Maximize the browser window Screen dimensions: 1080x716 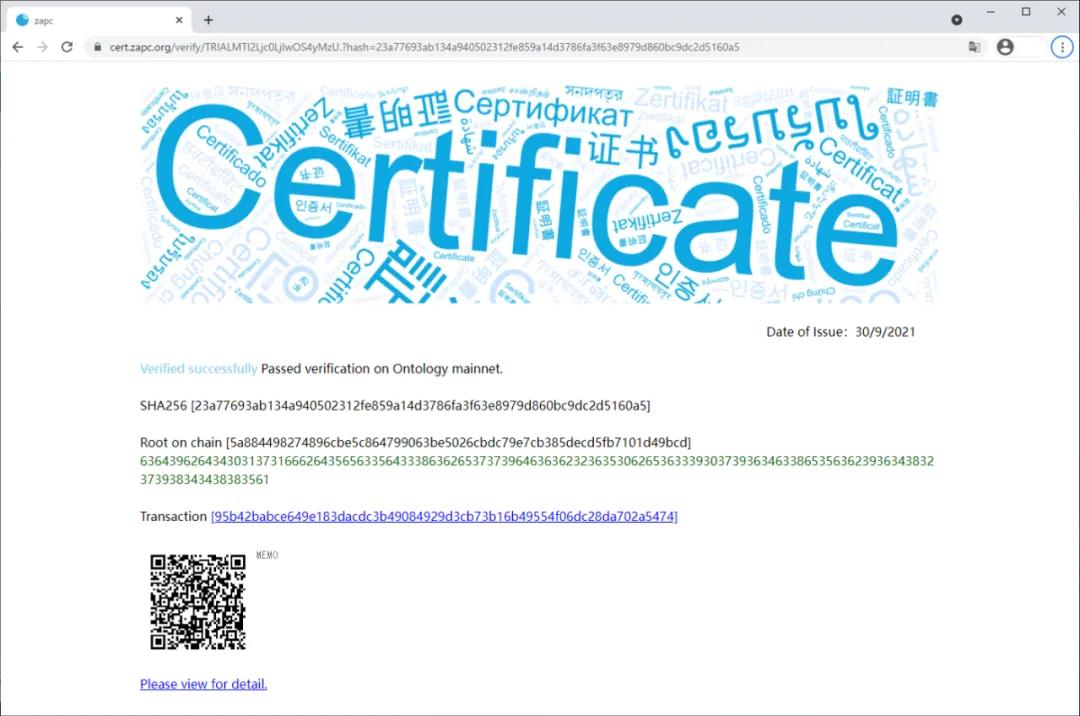pyautogui.click(x=1025, y=12)
